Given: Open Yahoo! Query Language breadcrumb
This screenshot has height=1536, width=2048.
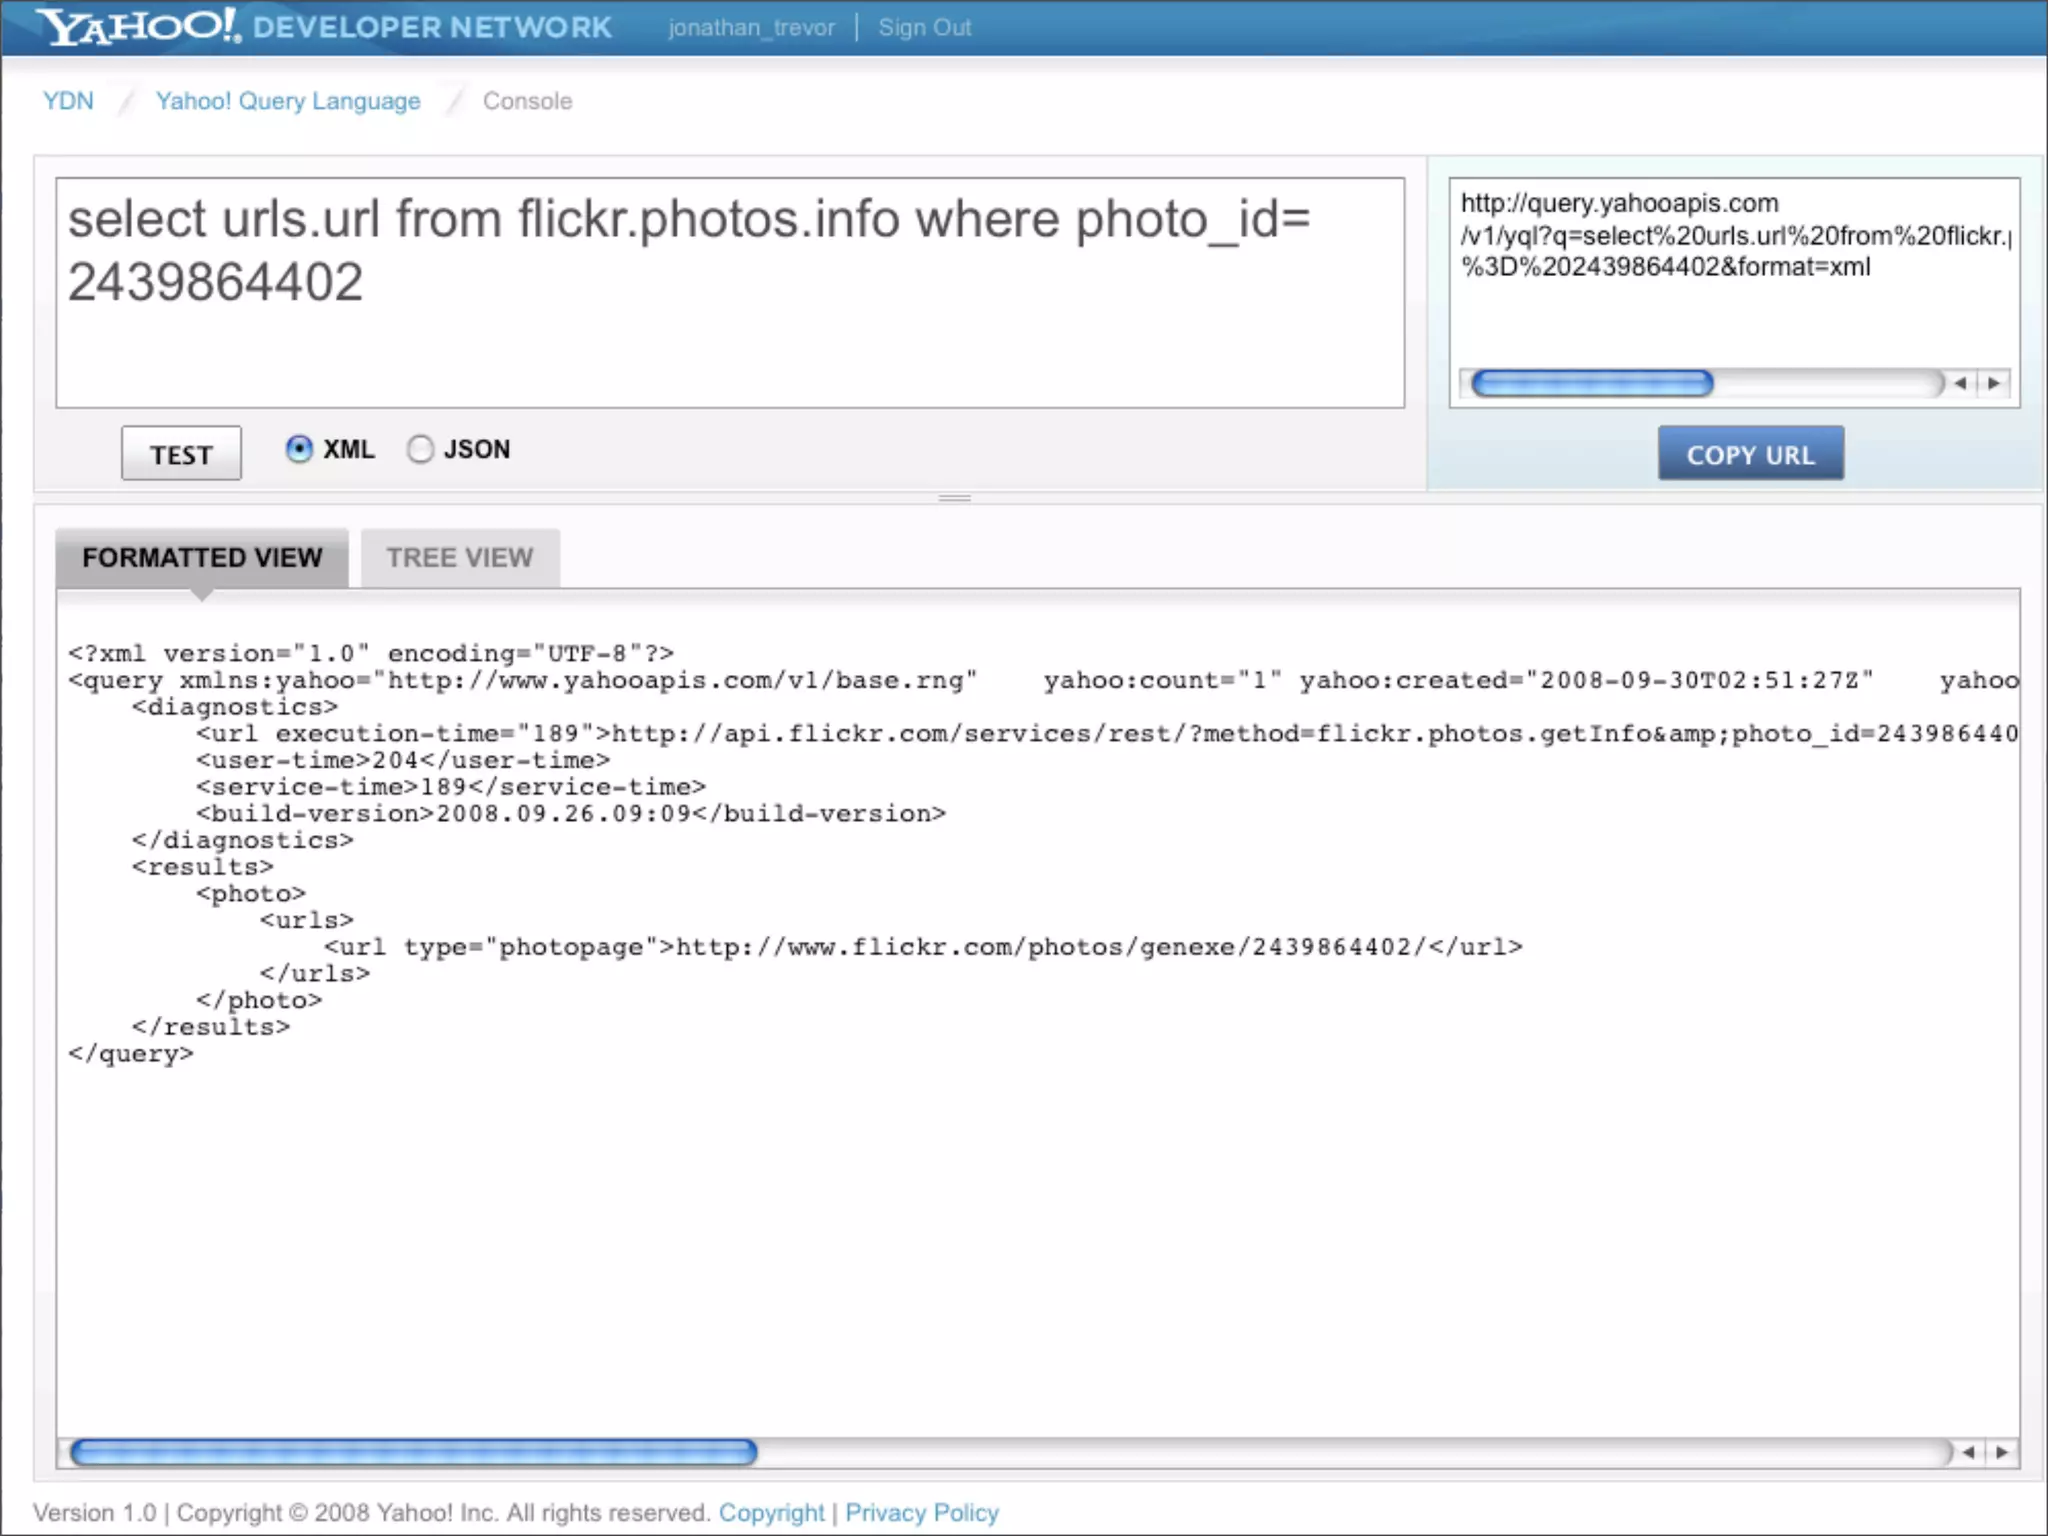Looking at the screenshot, I should [288, 101].
